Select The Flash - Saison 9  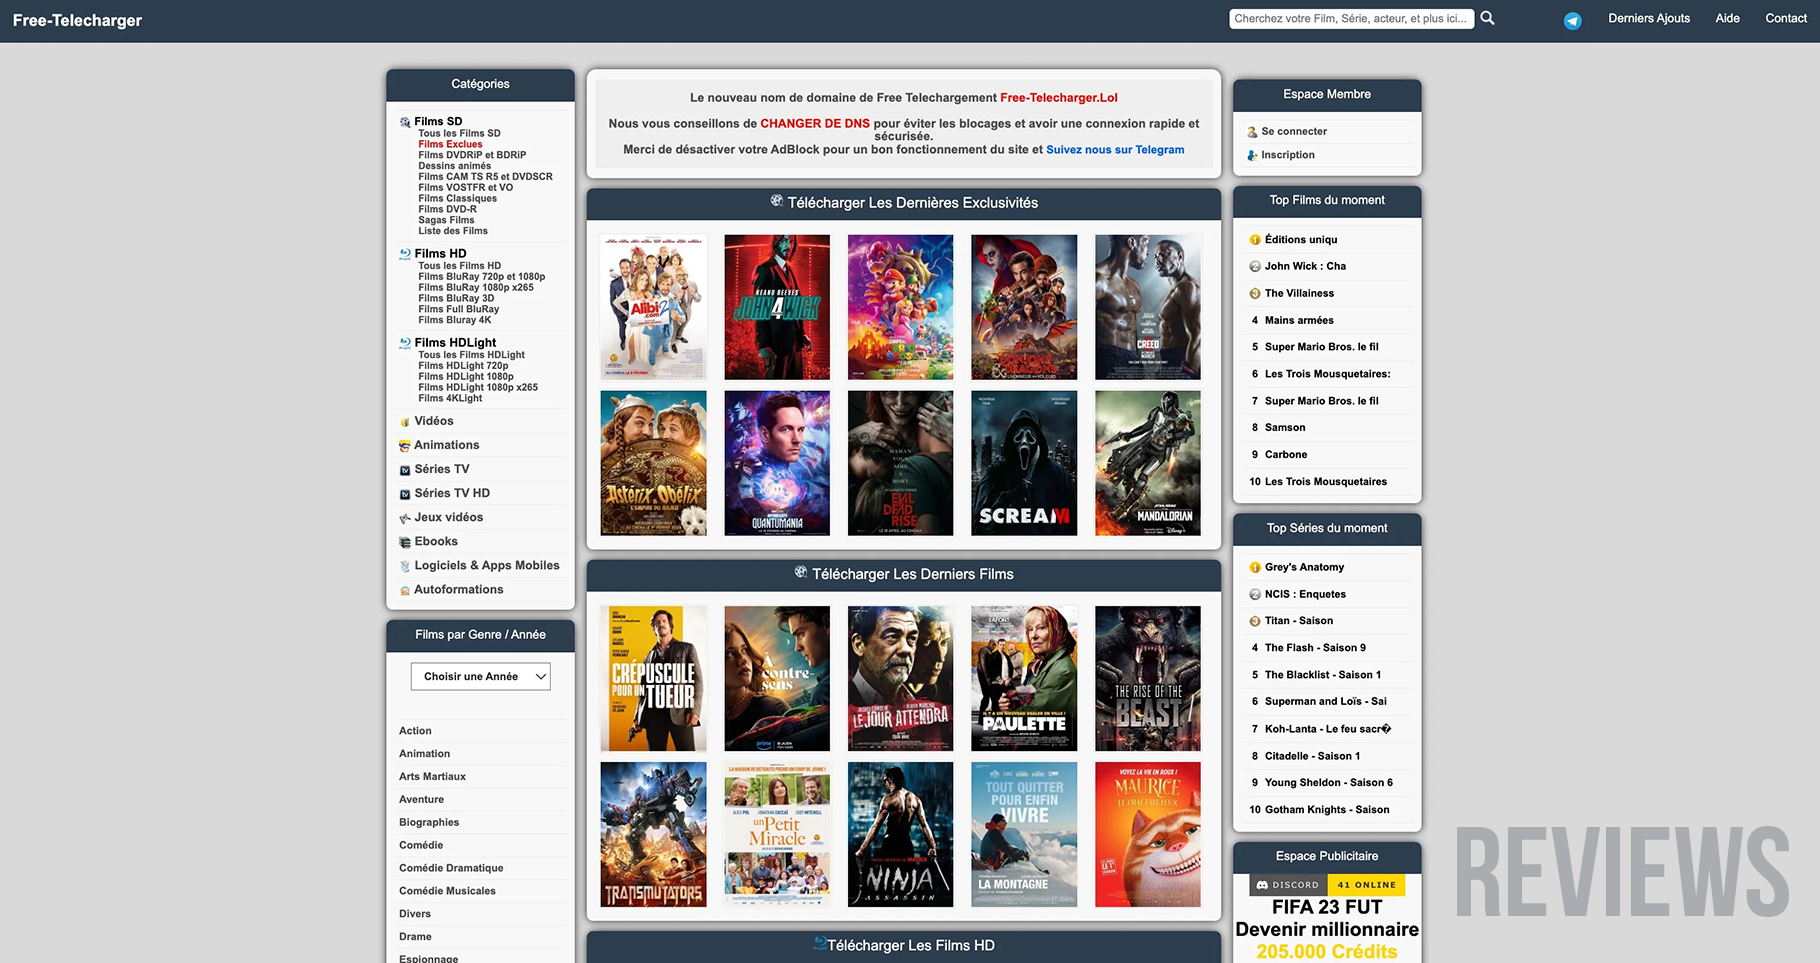[1315, 648]
